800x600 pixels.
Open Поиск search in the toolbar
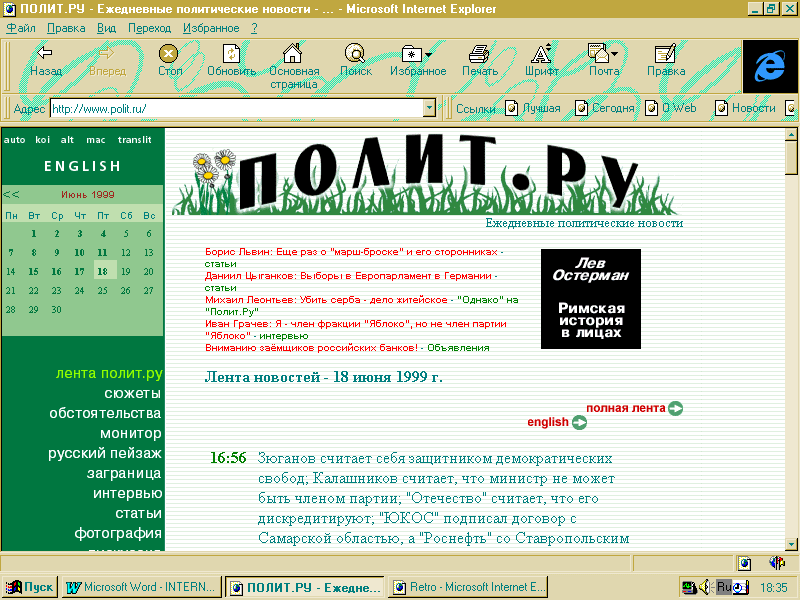(356, 61)
